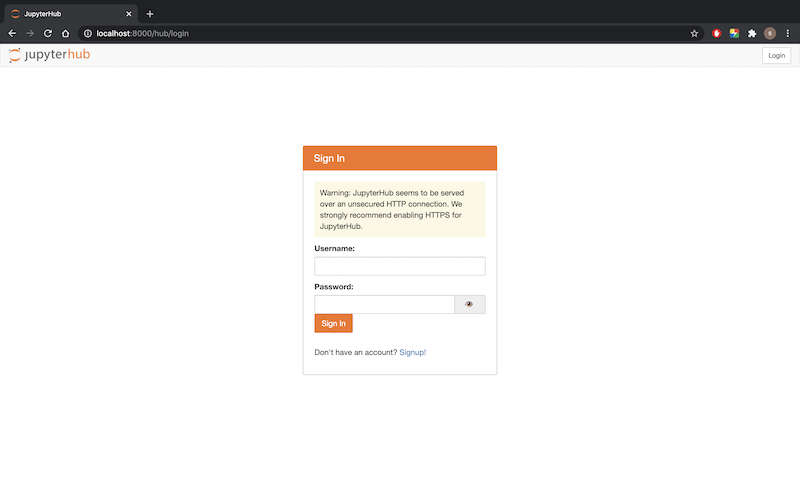Click the browser forward arrow

coord(30,33)
